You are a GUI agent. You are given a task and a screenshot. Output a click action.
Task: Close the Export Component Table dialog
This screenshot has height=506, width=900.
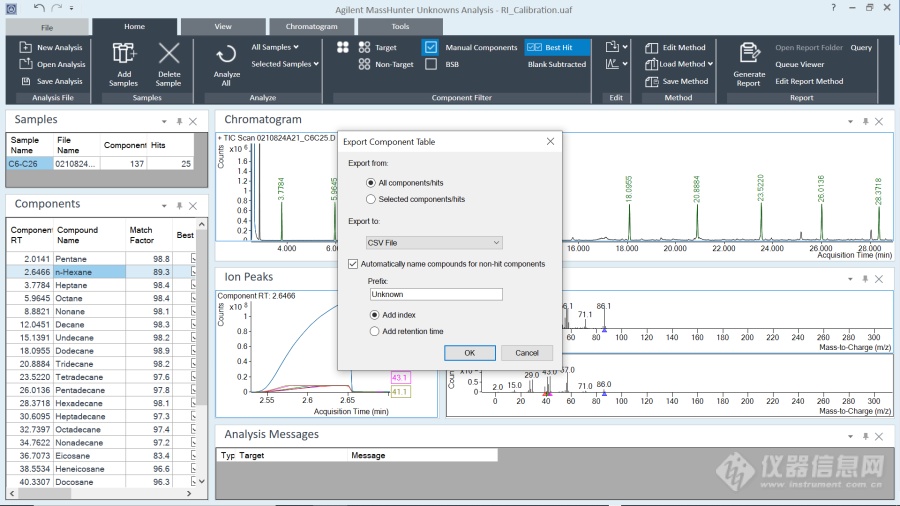coord(550,141)
